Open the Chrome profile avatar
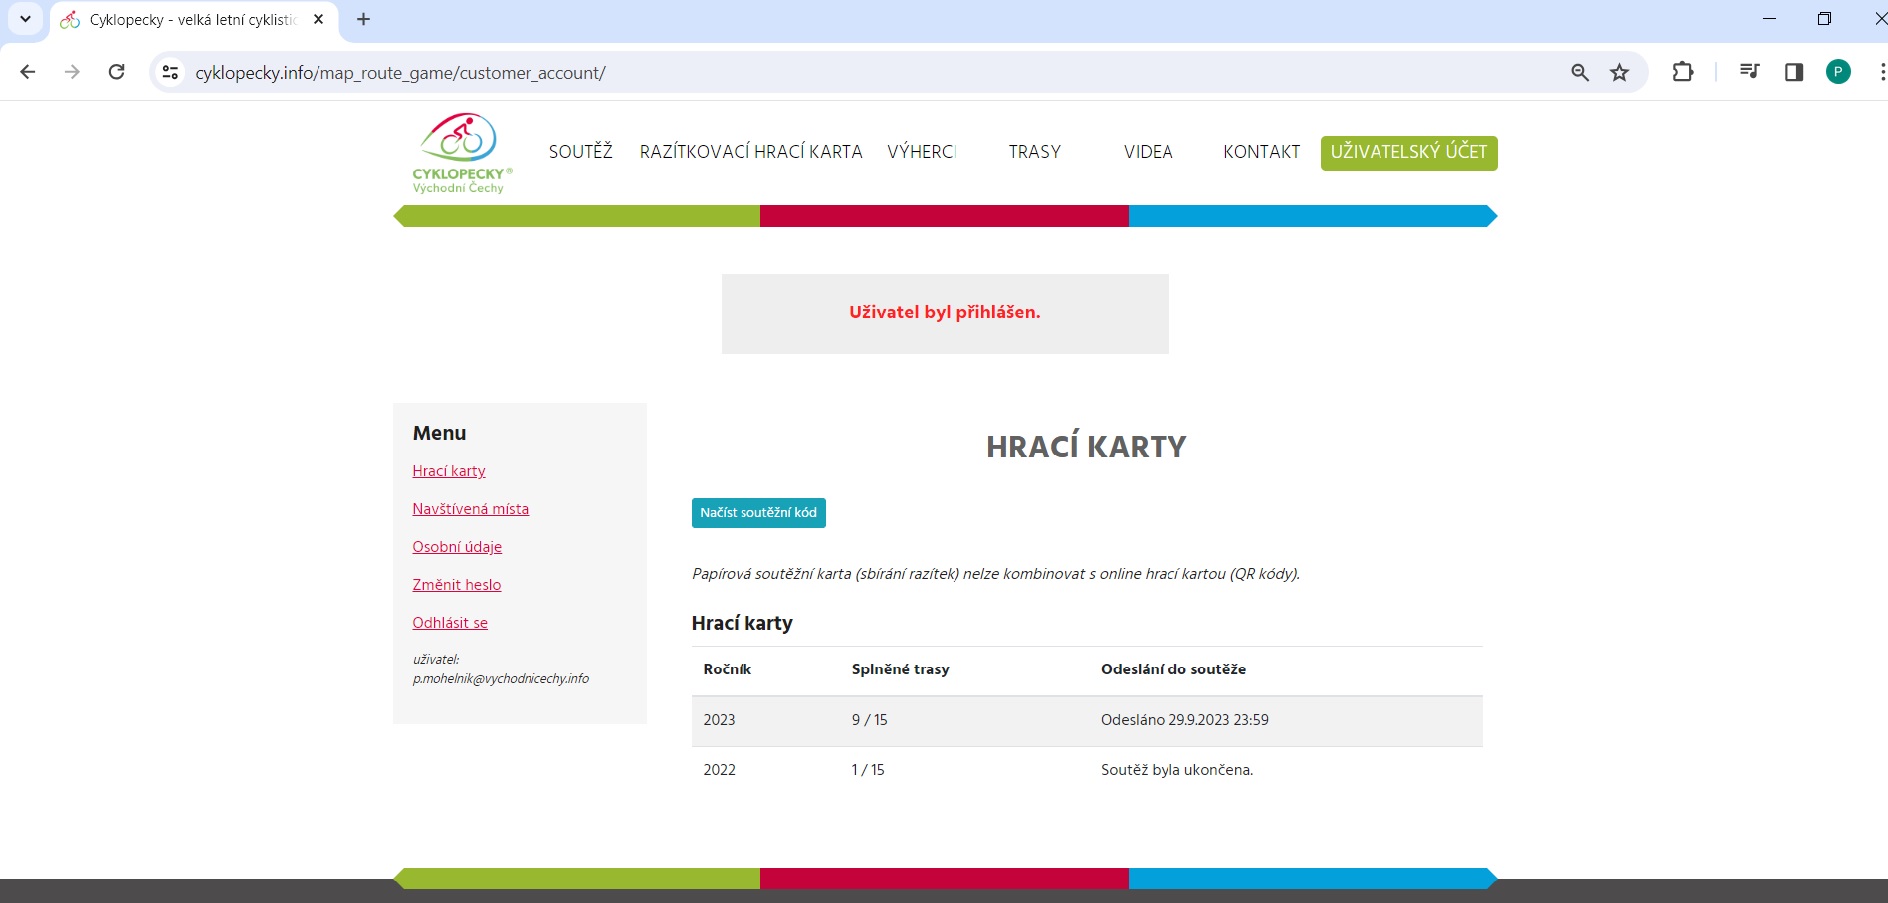 pos(1838,72)
